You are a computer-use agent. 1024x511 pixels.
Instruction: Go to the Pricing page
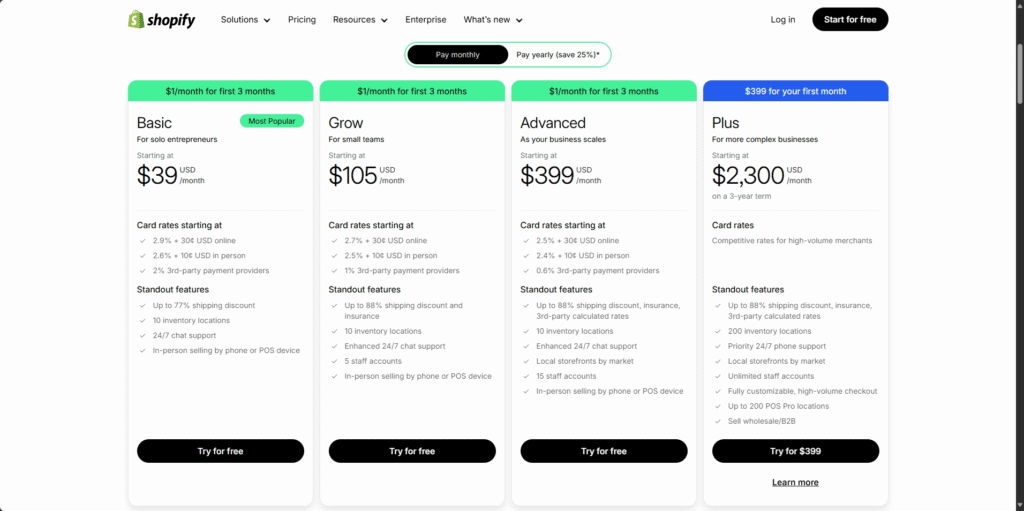pyautogui.click(x=302, y=19)
